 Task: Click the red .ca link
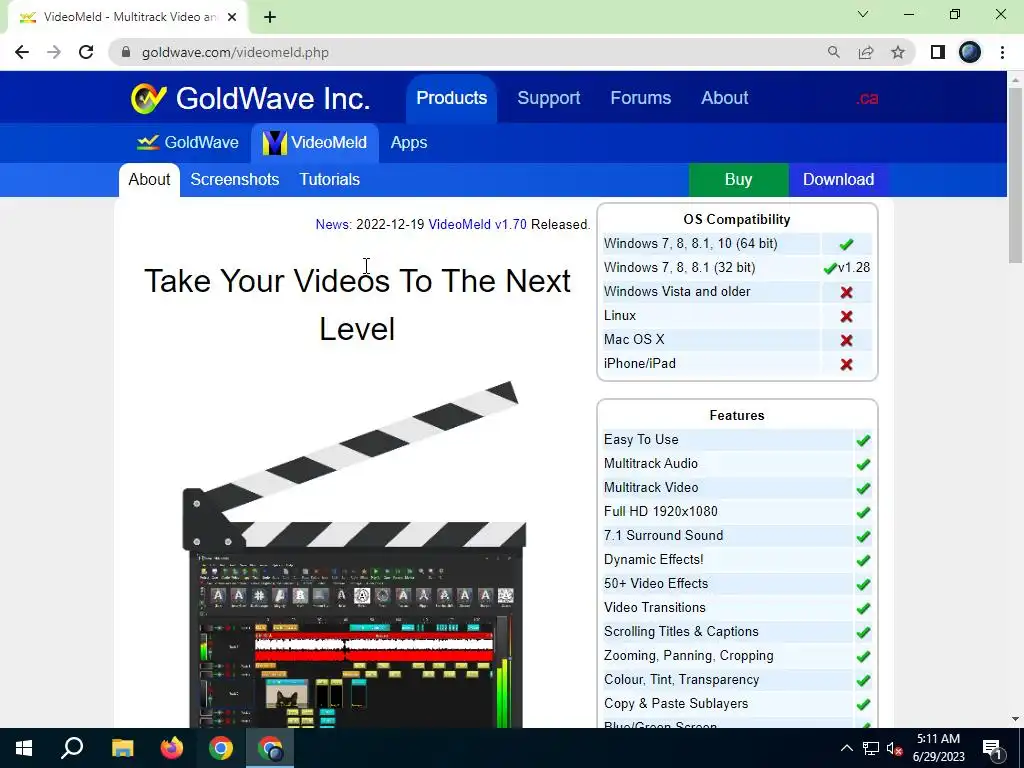pos(867,99)
